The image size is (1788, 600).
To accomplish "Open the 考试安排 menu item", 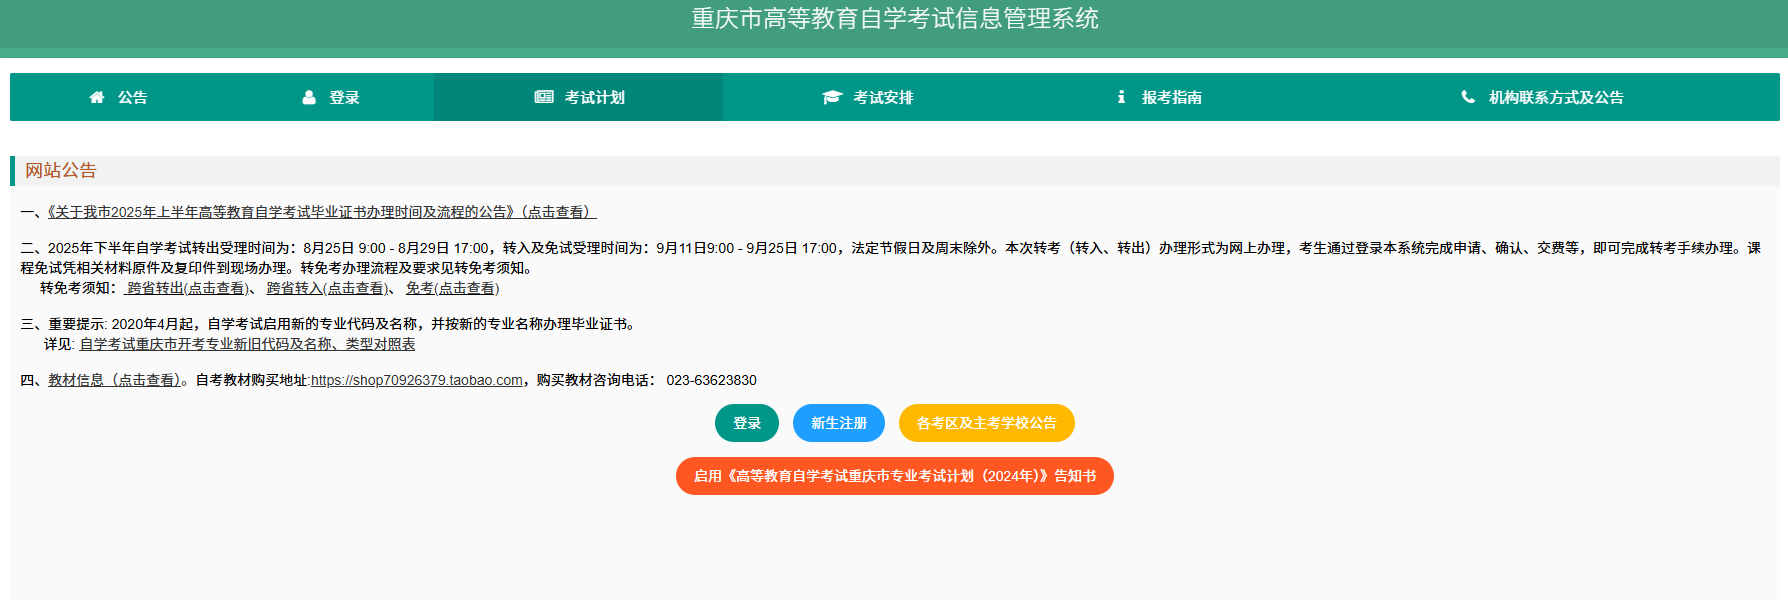I will [x=882, y=97].
